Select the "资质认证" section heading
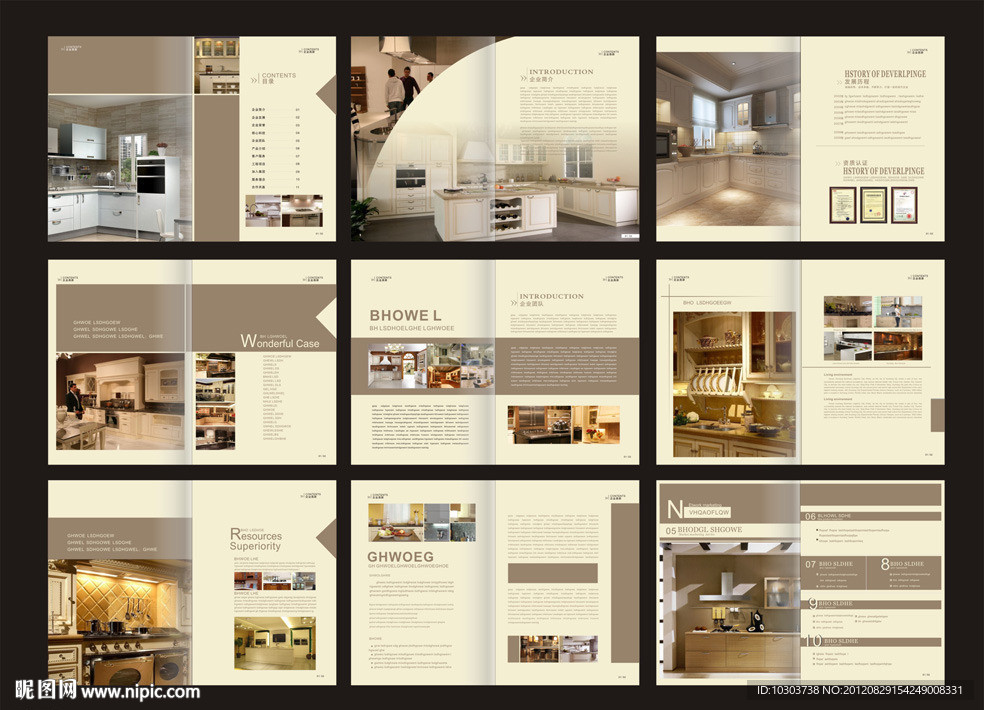The image size is (984, 710). 855,163
